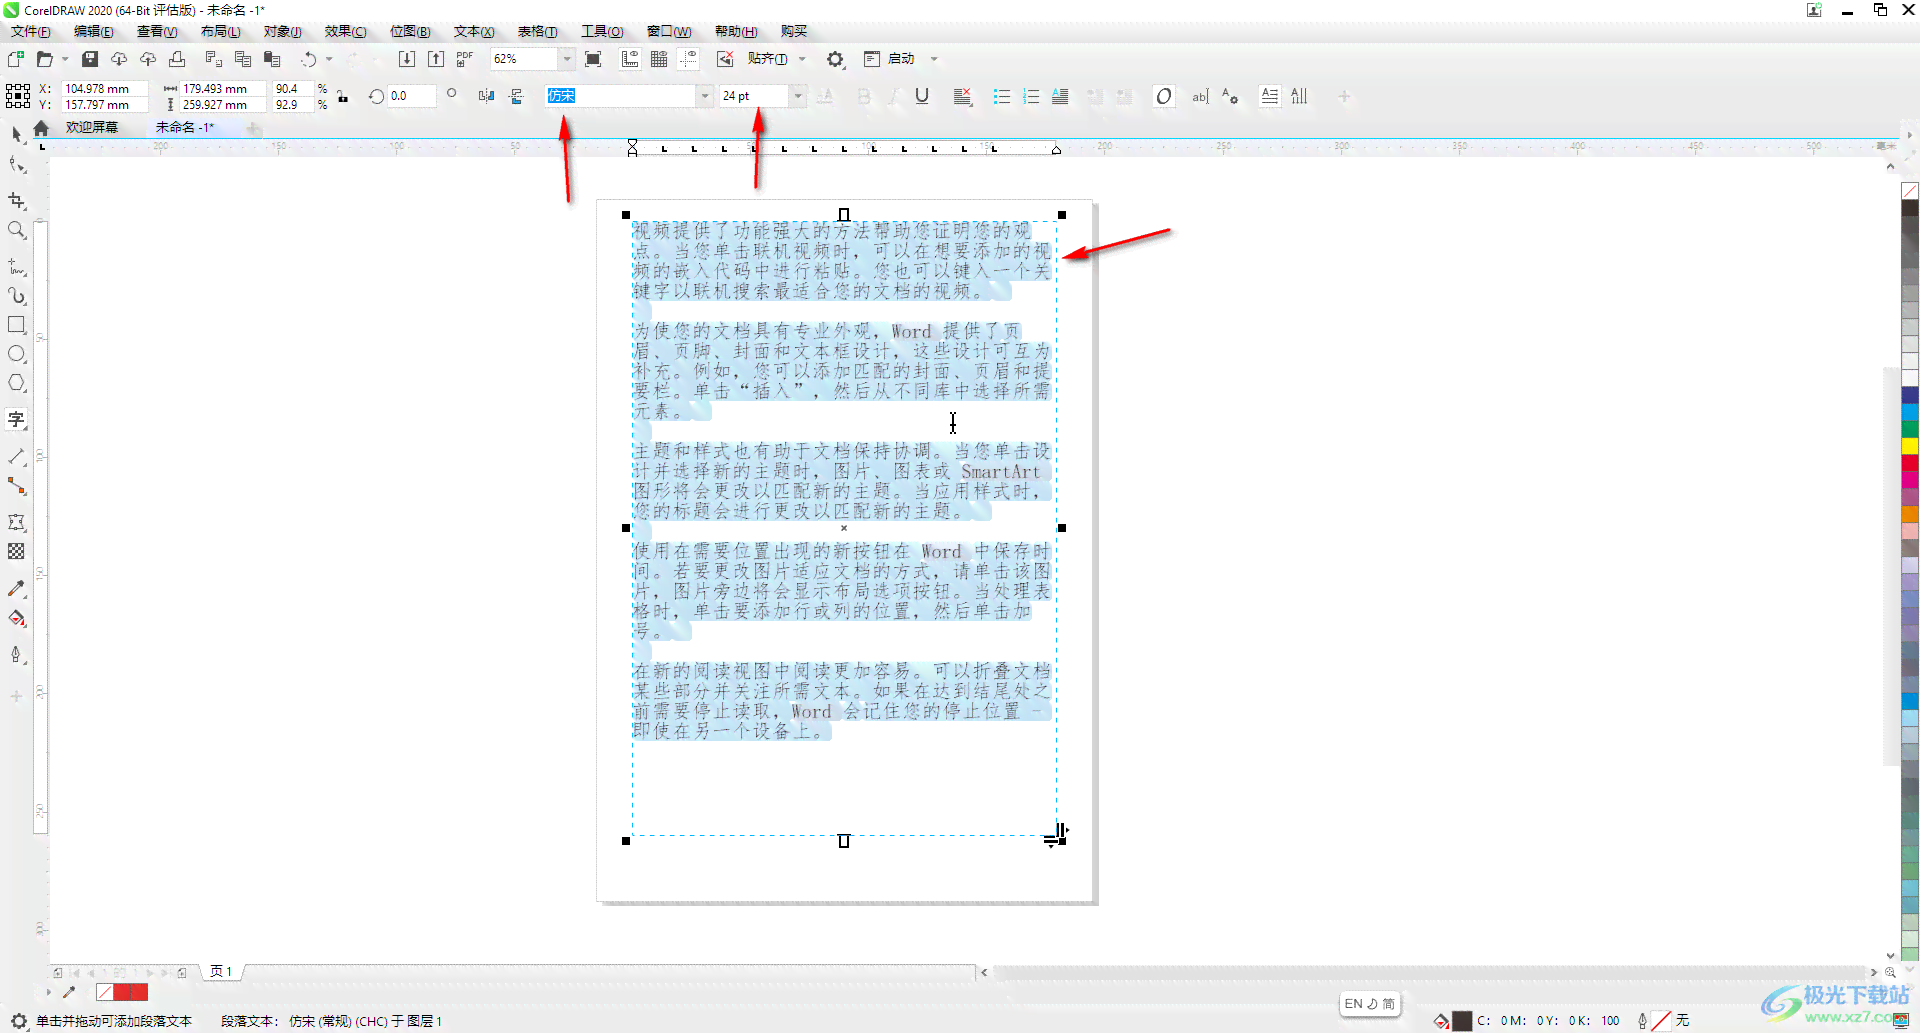Click the full-screen preview icon

593,59
